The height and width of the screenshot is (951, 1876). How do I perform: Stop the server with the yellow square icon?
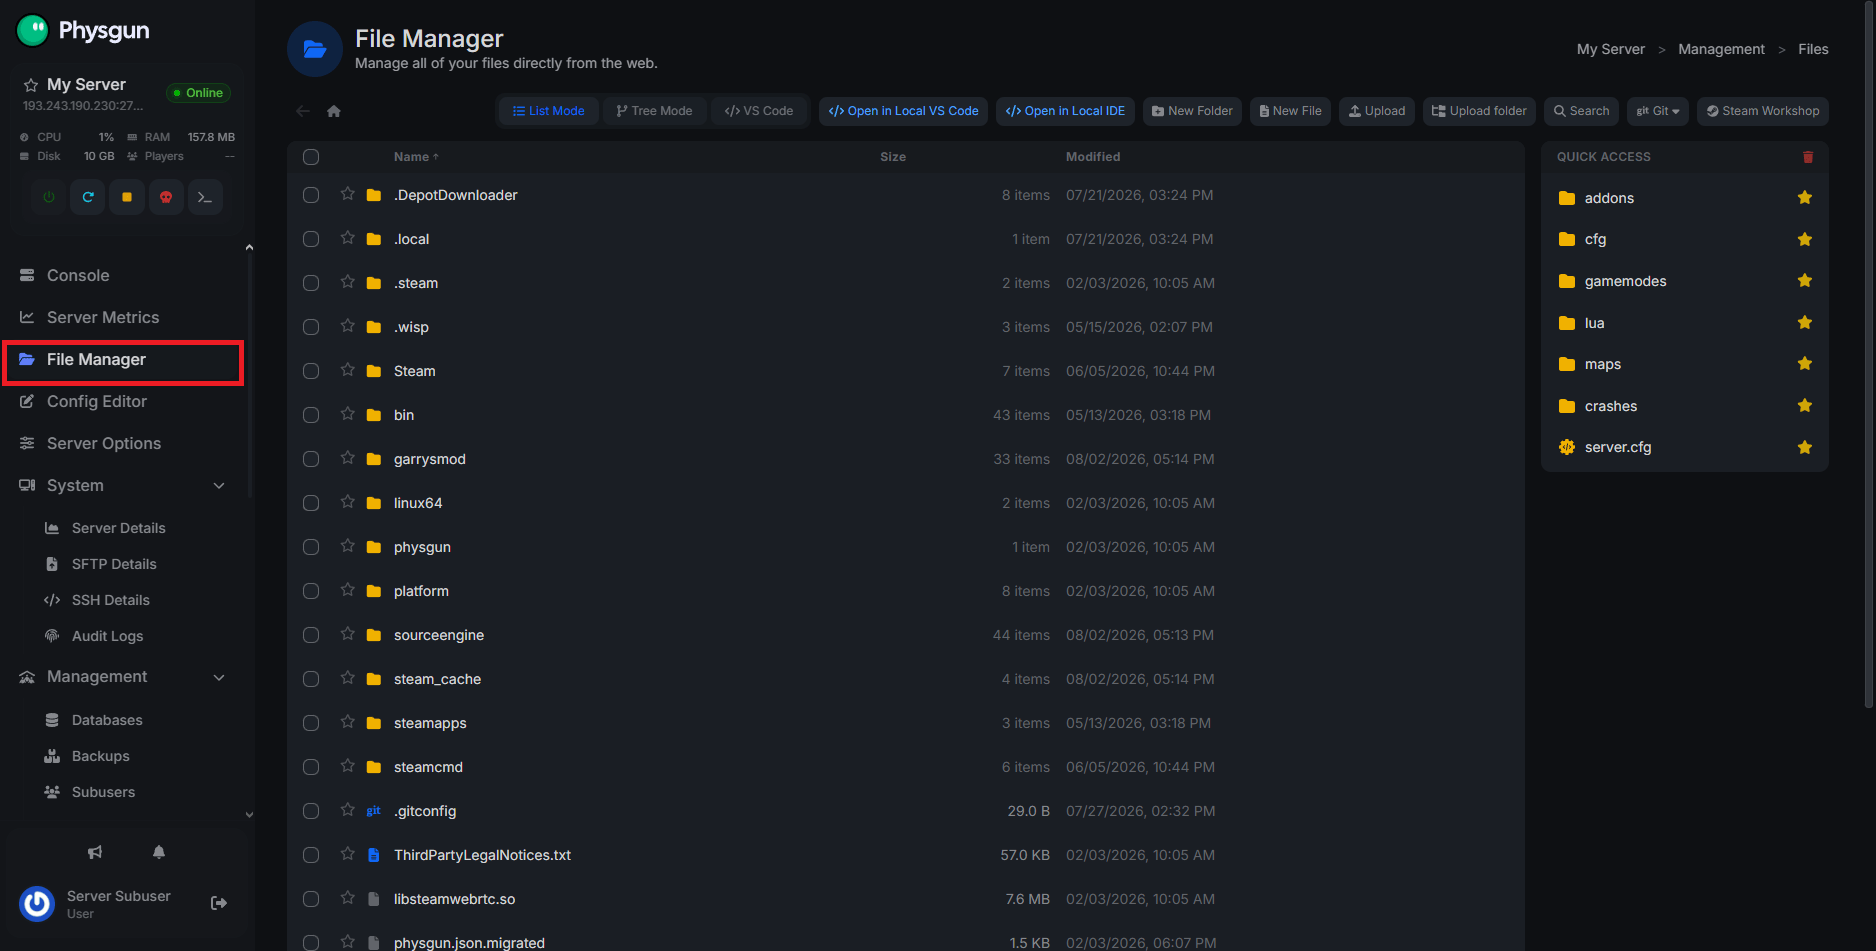[x=127, y=197]
